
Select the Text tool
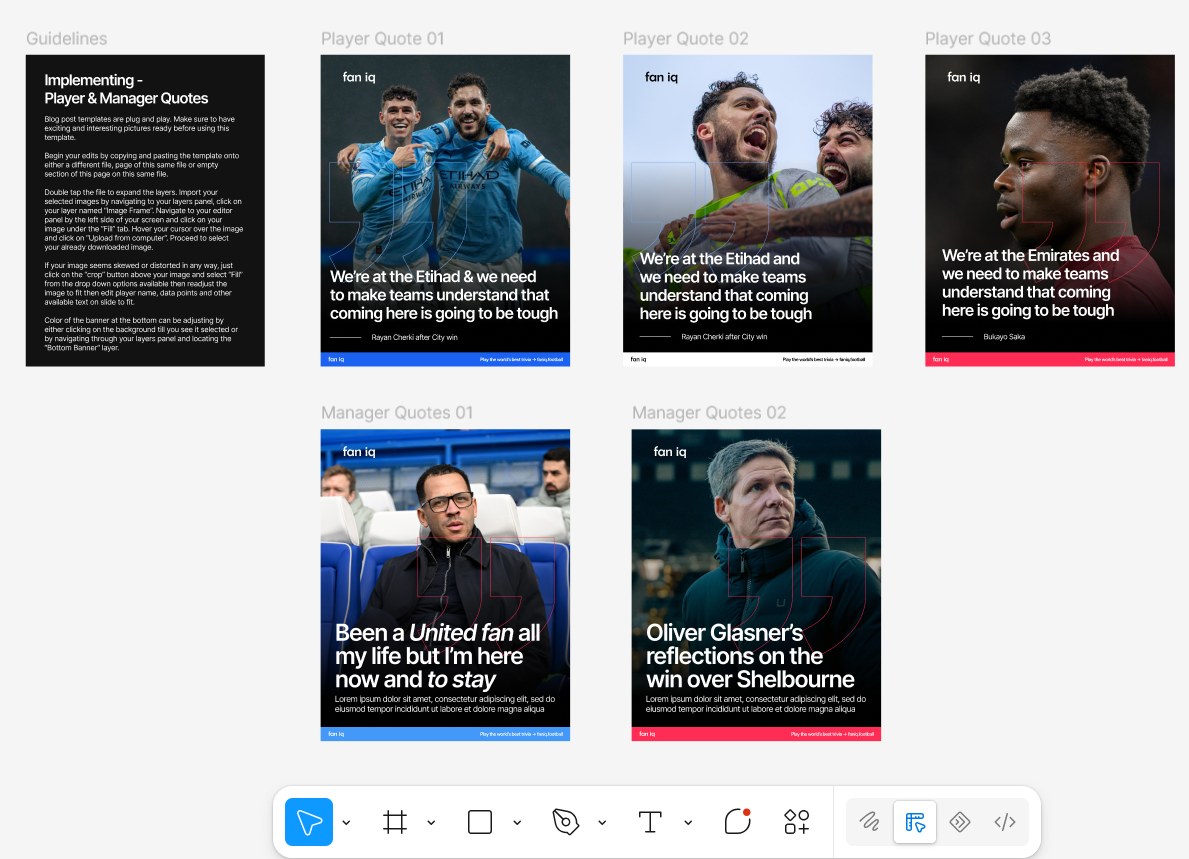click(x=650, y=822)
